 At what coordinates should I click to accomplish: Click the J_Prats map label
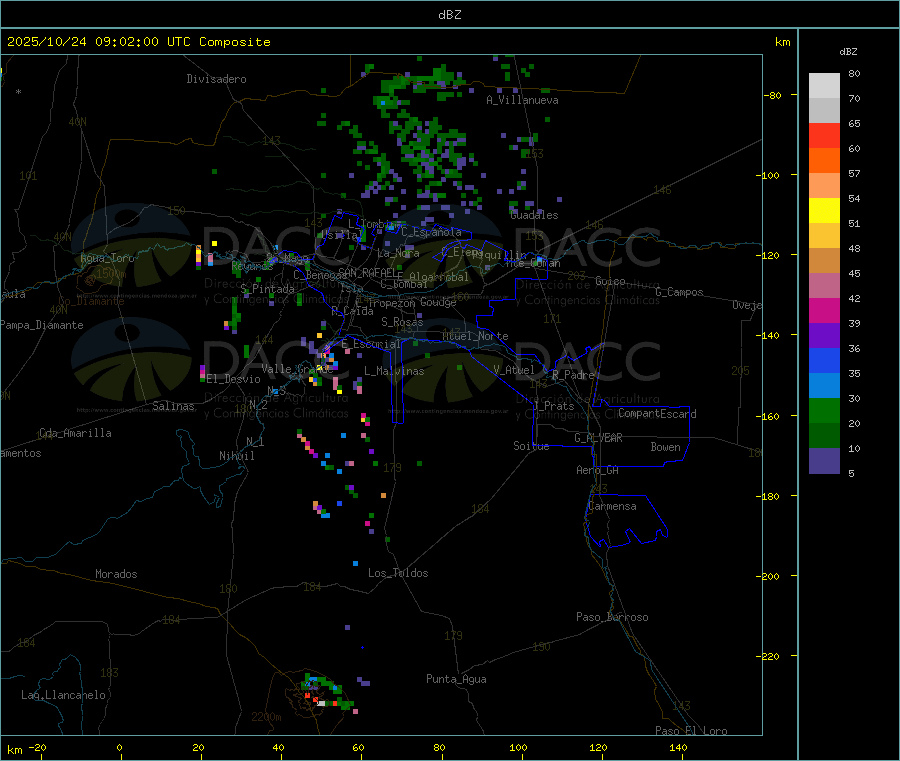pyautogui.click(x=553, y=406)
